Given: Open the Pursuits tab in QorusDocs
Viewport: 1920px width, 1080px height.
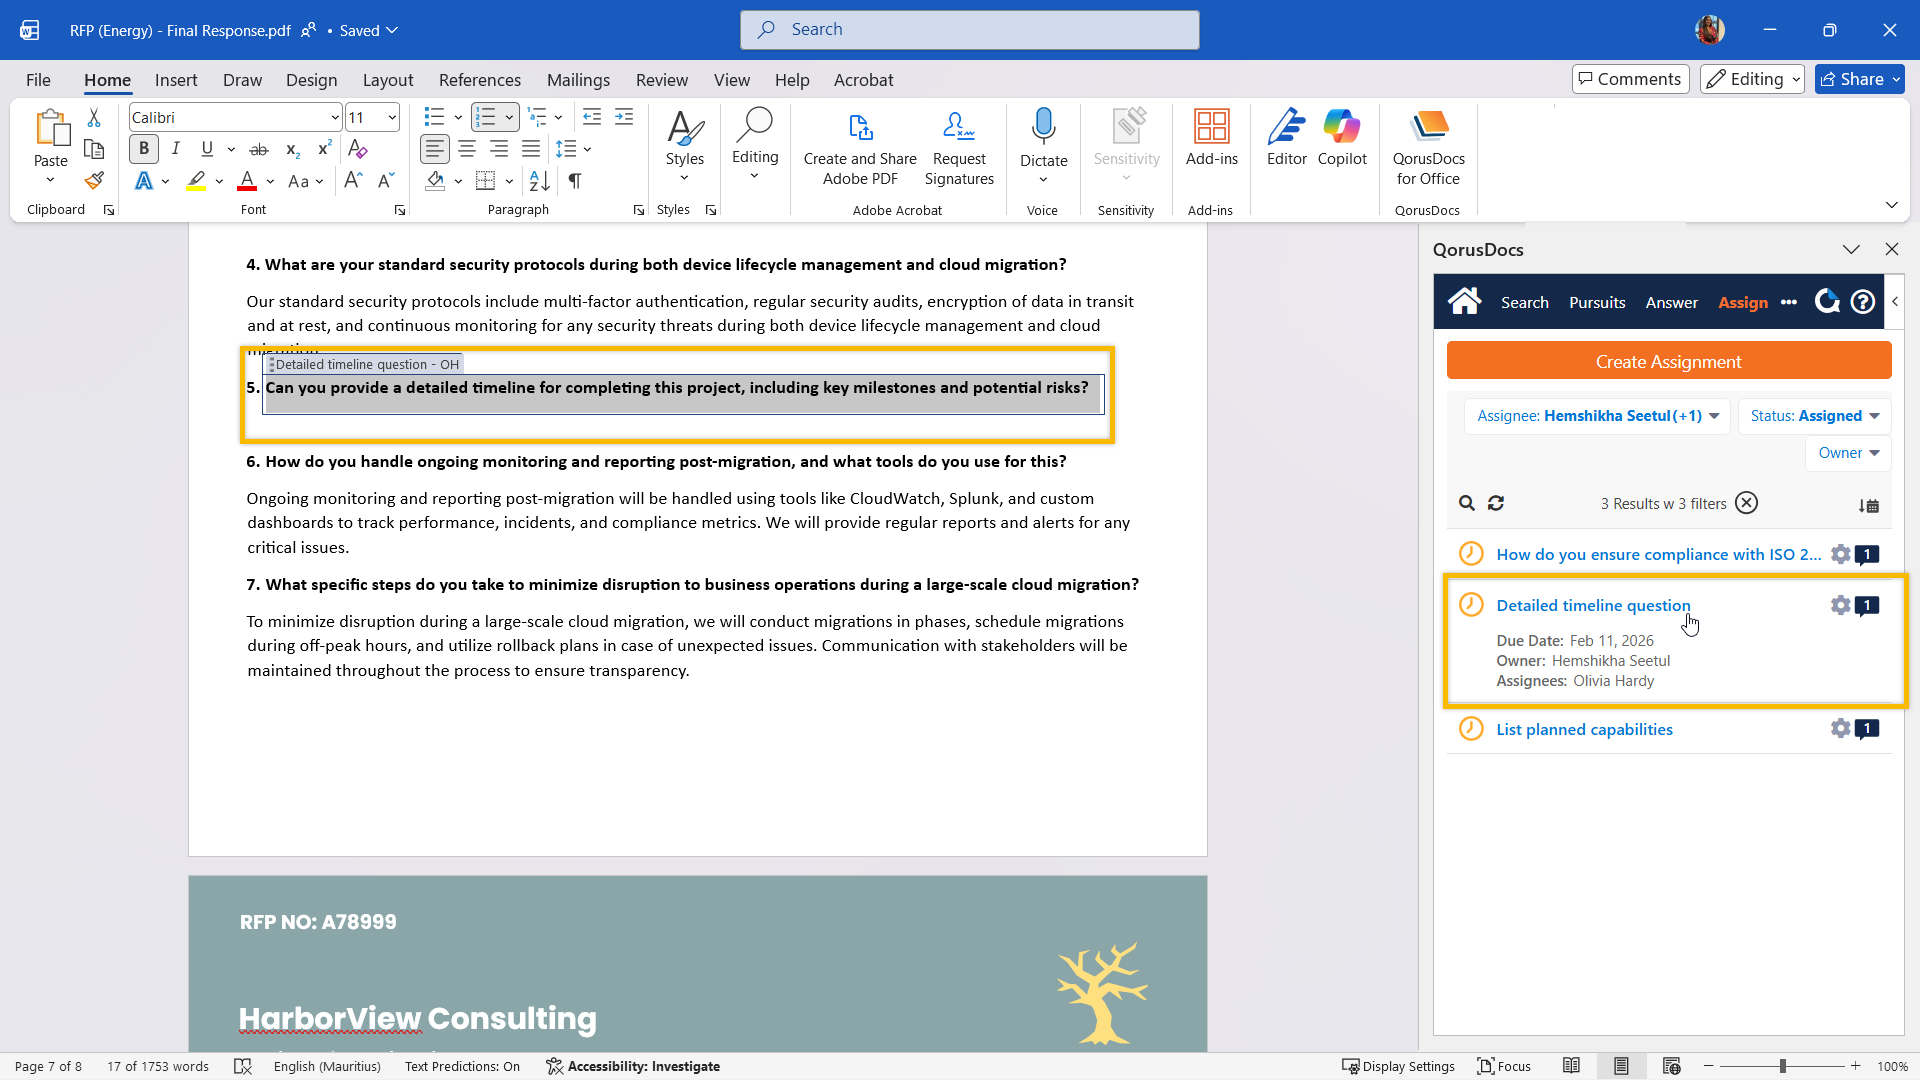Looking at the screenshot, I should click(x=1597, y=302).
